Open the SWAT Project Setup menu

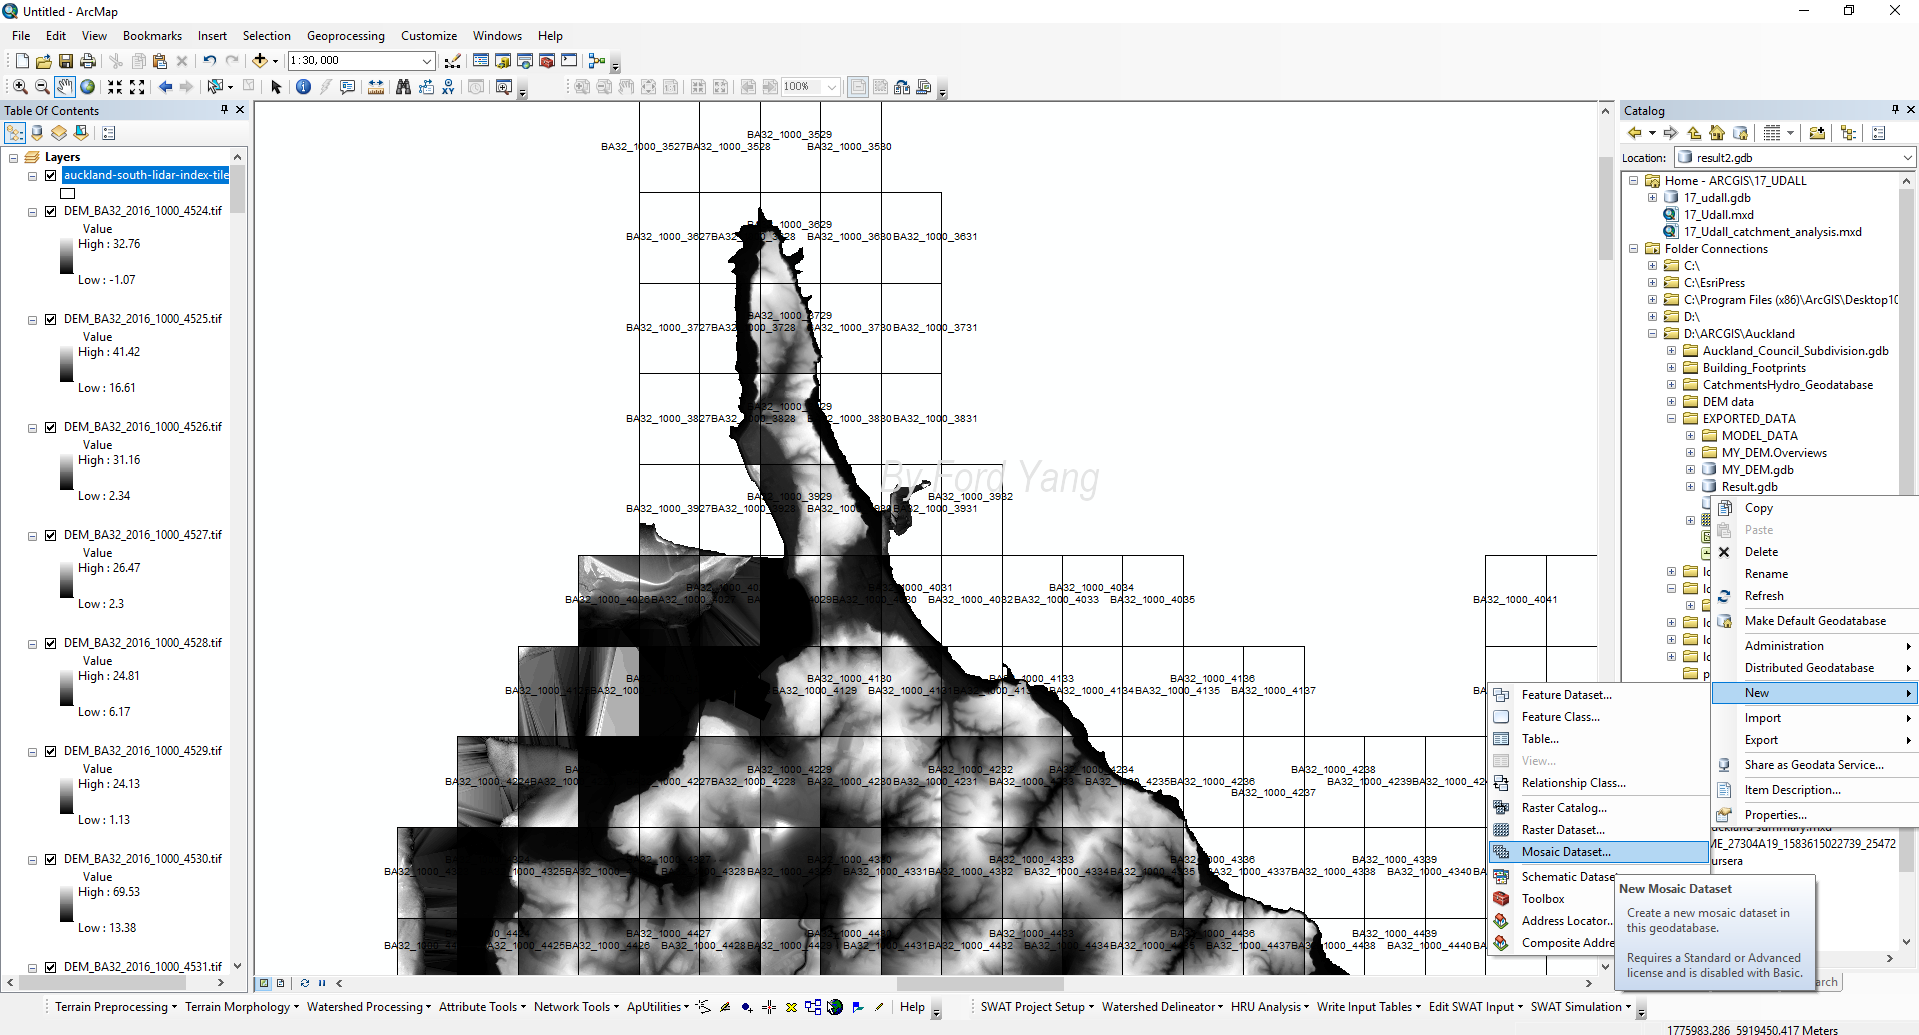[1037, 1007]
